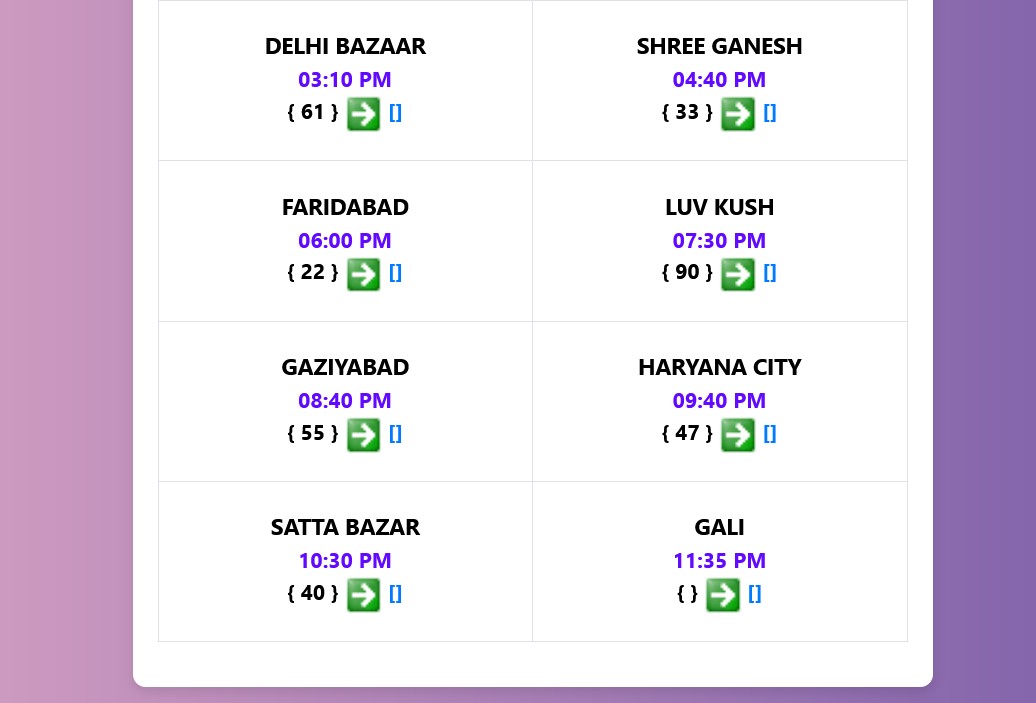This screenshot has height=703, width=1036.
Task: Open blue brackets link for Delhi Bazaar
Action: click(x=395, y=113)
